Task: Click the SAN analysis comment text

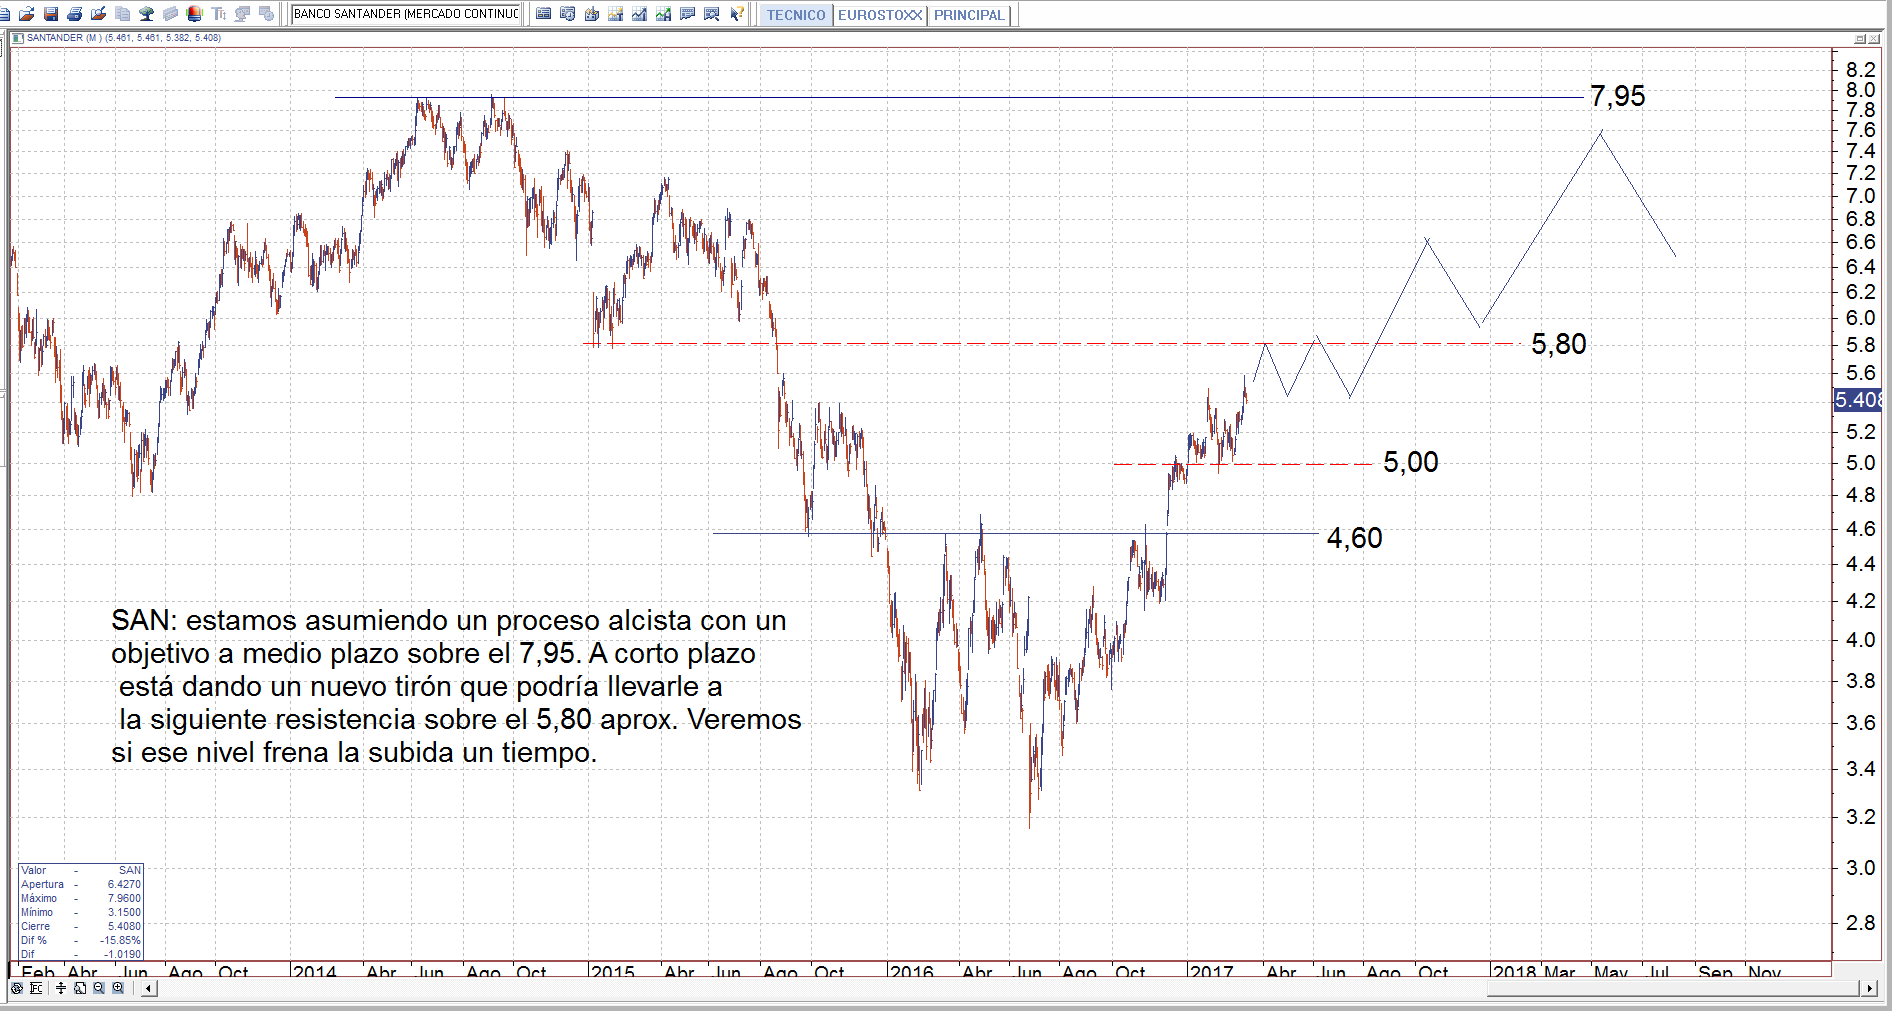Action: point(456,686)
